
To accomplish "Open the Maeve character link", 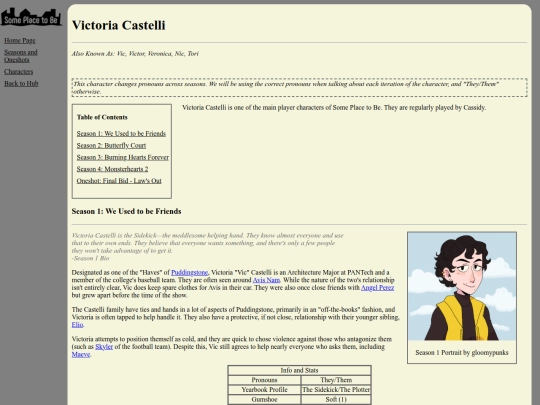I will pyautogui.click(x=81, y=354).
